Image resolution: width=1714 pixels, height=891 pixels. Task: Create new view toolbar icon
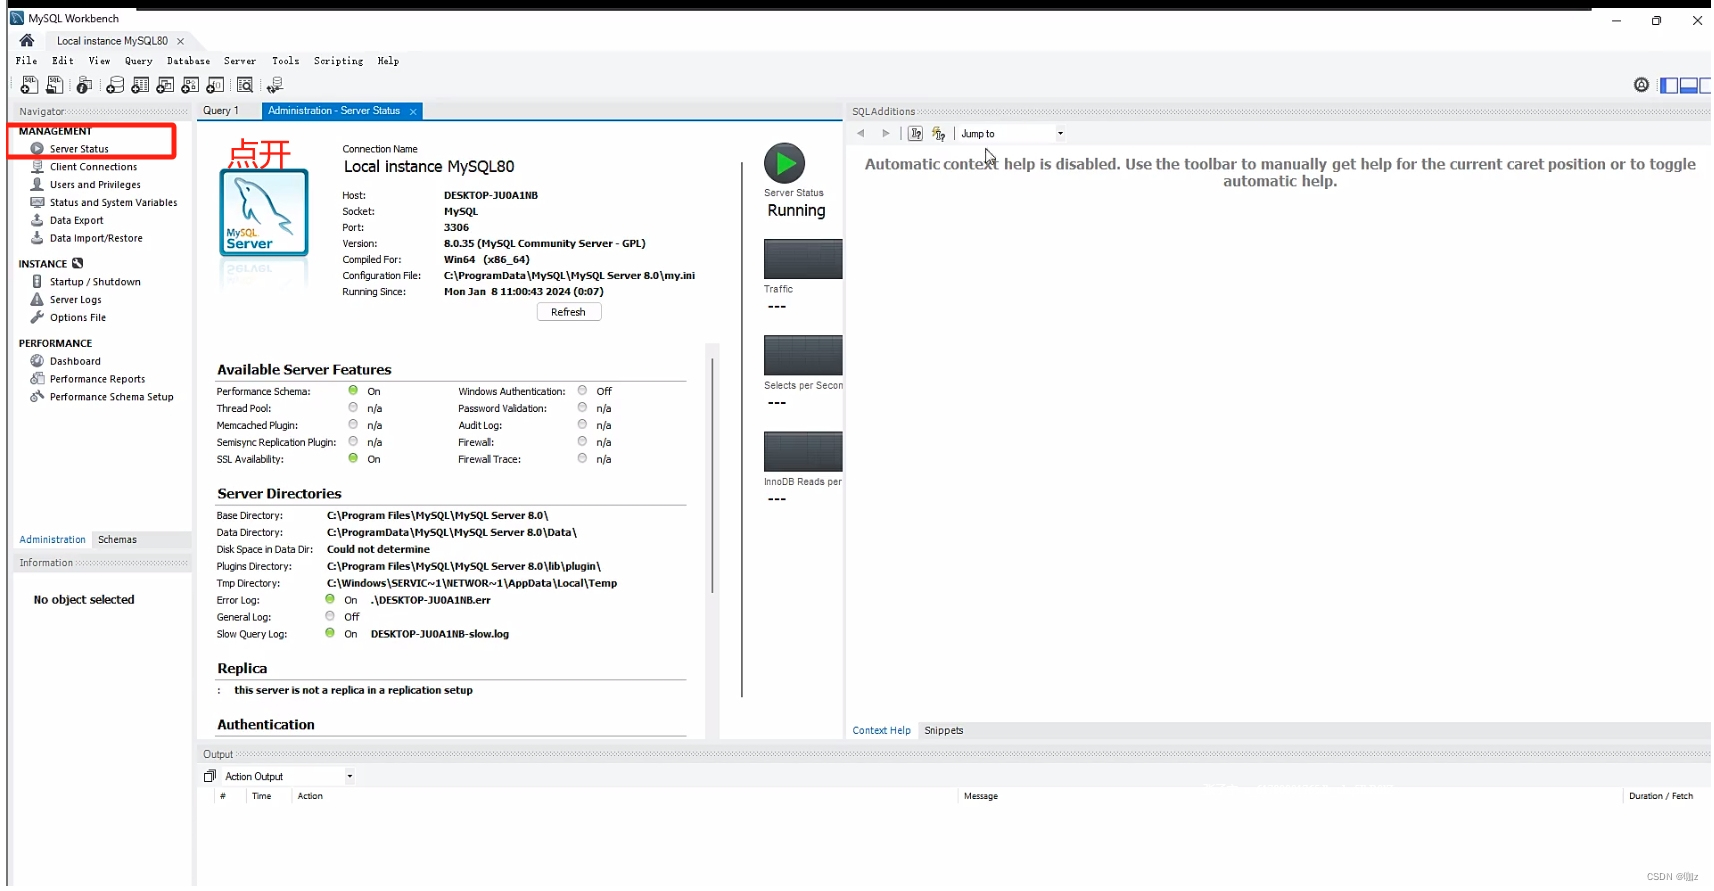click(x=165, y=85)
